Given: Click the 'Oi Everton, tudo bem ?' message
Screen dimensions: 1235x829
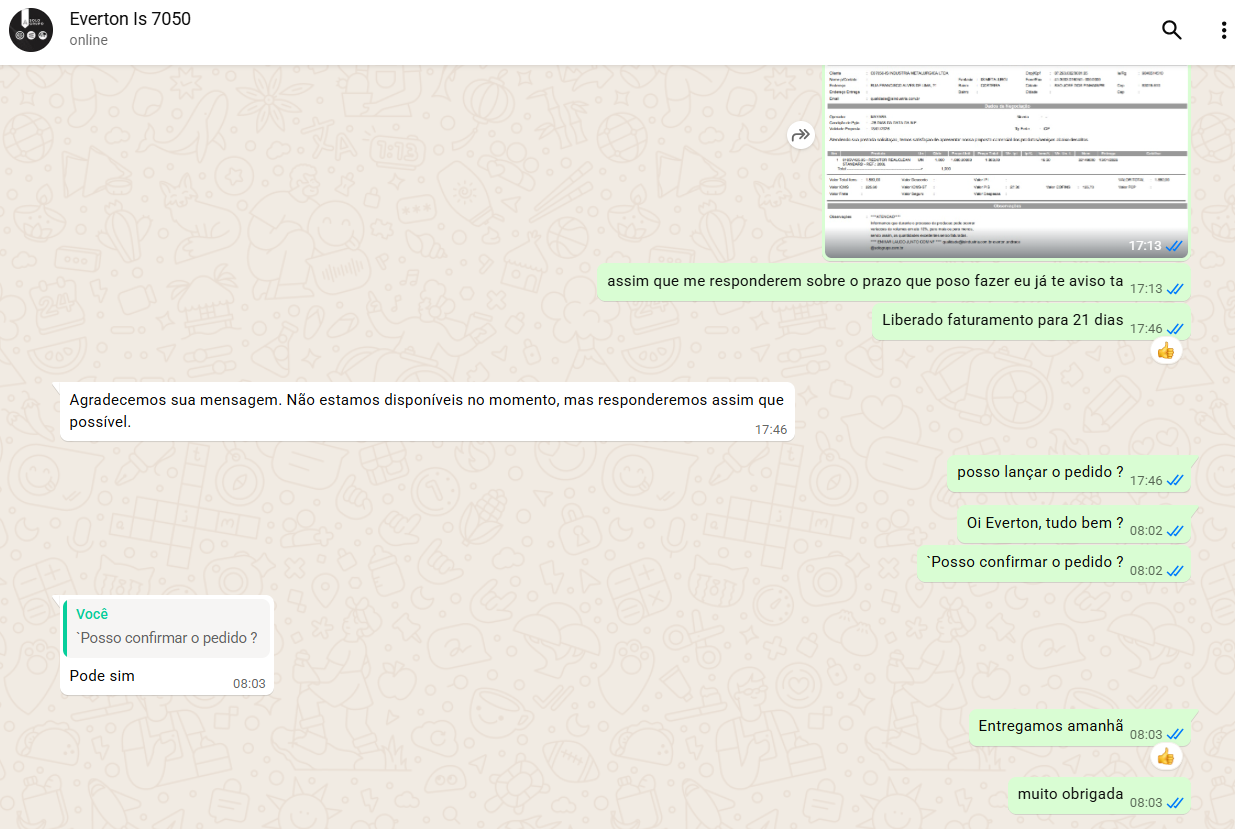Looking at the screenshot, I should (1045, 522).
